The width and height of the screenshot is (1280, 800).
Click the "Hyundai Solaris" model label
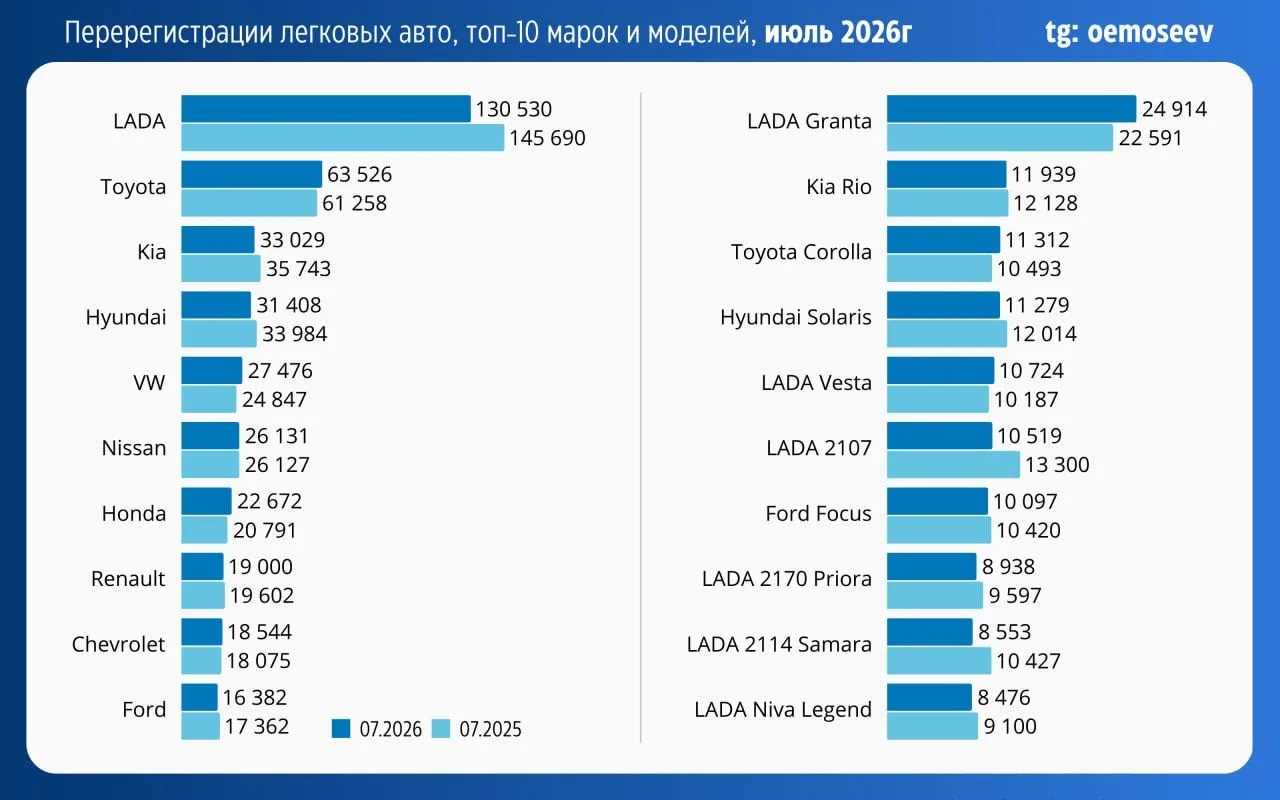tap(796, 318)
